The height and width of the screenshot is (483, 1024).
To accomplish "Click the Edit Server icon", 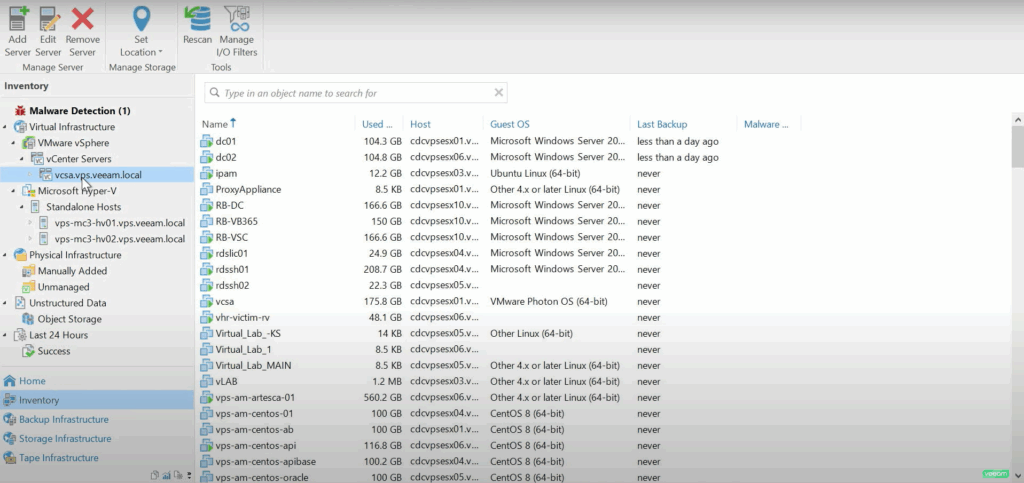I will point(48,19).
